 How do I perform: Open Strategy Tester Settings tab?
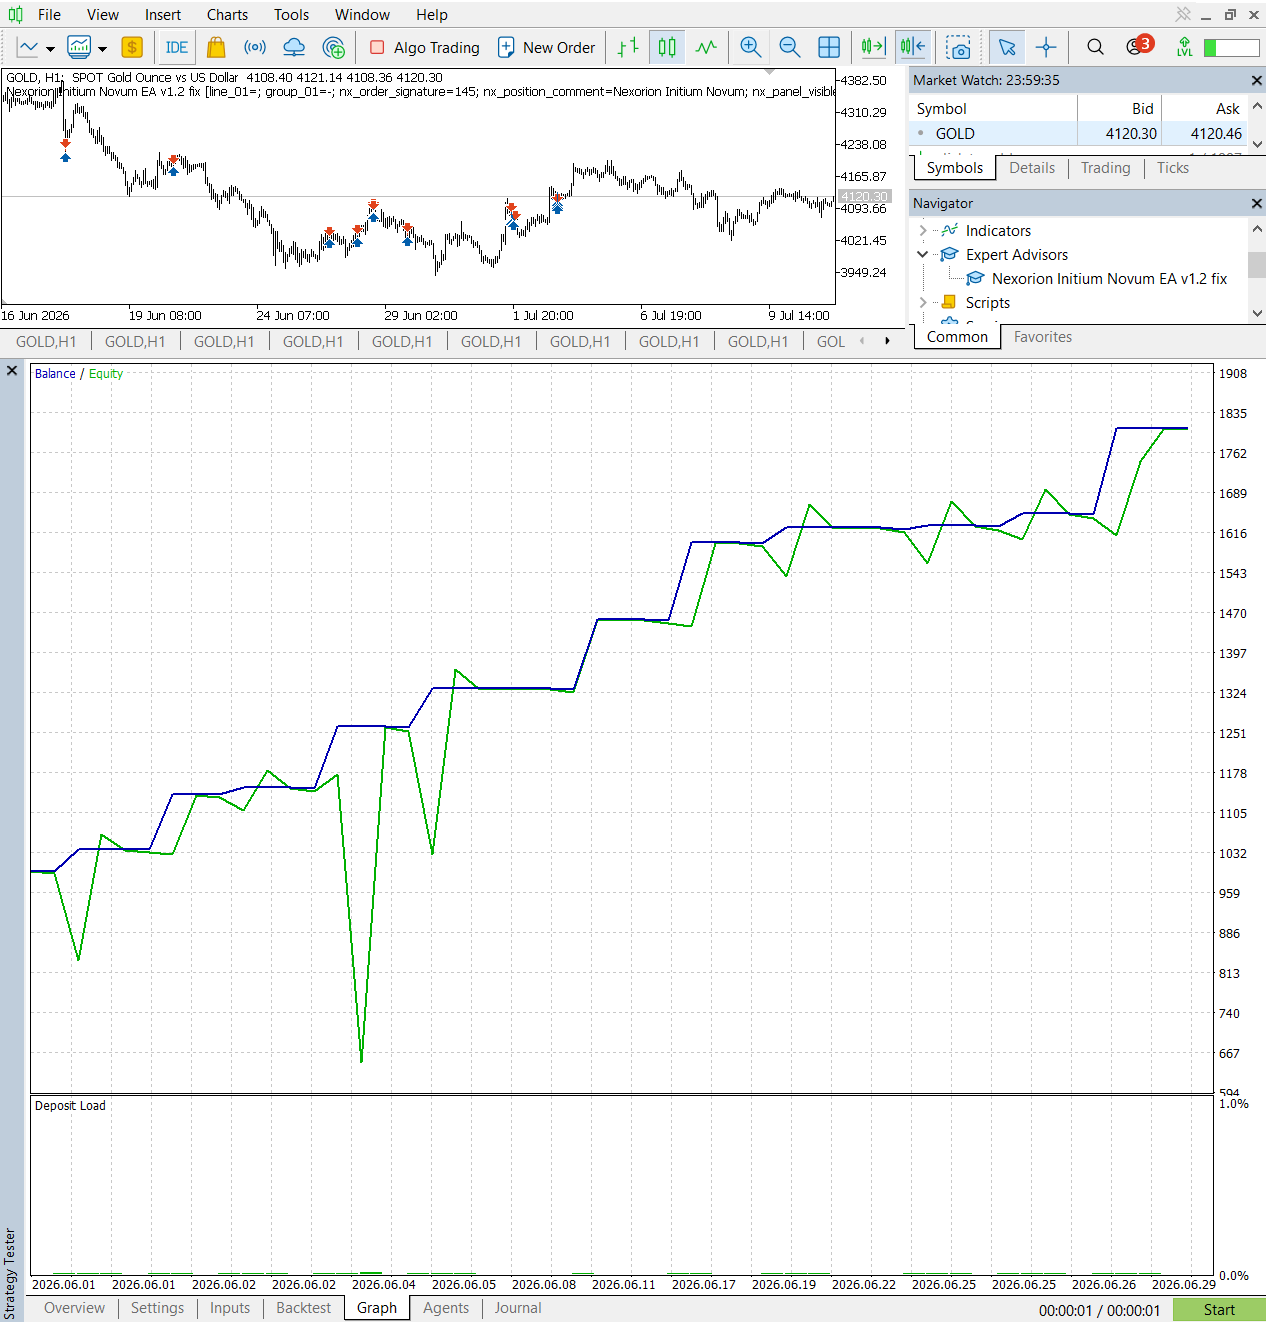click(157, 1308)
